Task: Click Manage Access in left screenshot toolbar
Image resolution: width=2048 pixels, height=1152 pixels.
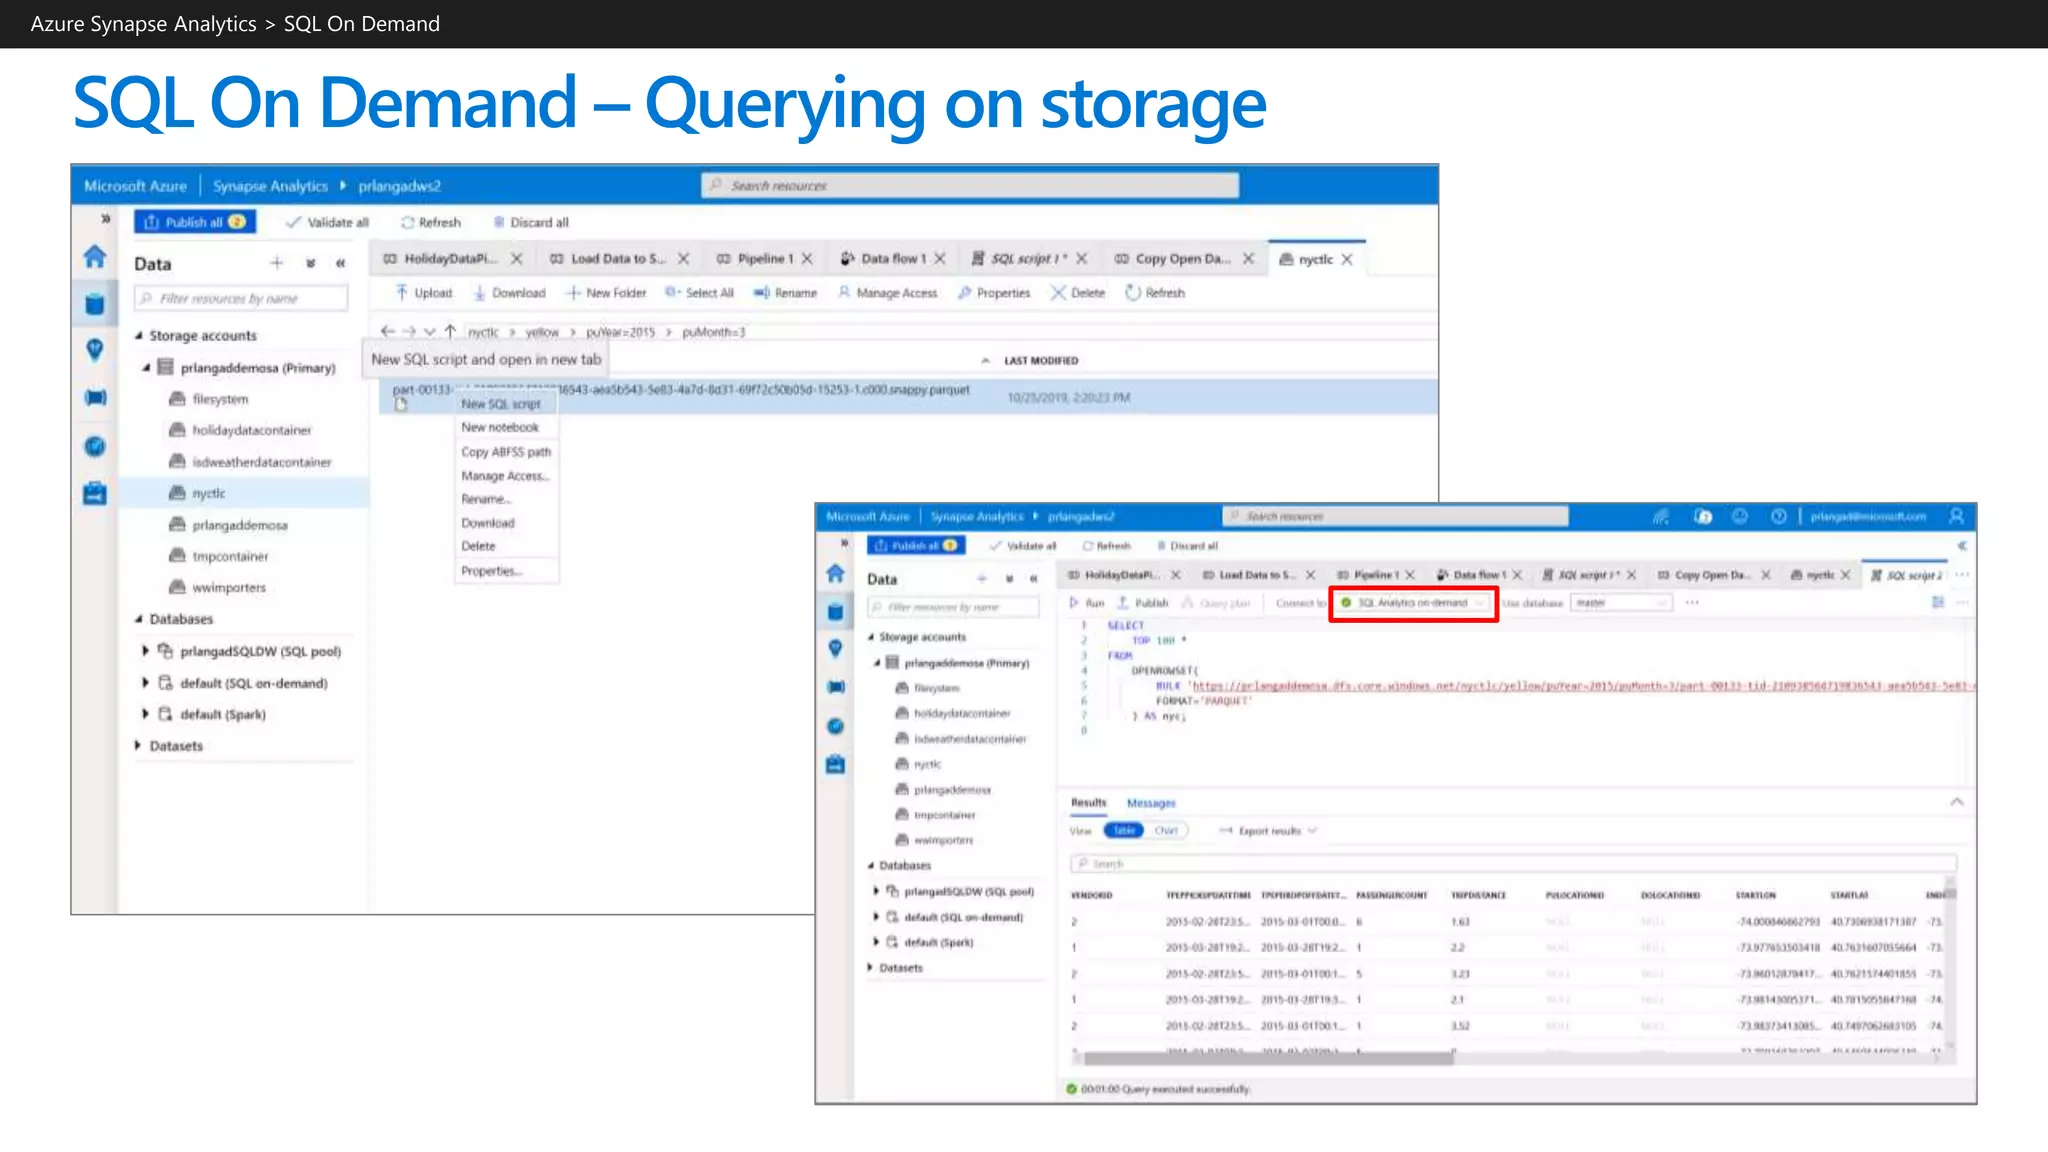Action: pos(887,293)
